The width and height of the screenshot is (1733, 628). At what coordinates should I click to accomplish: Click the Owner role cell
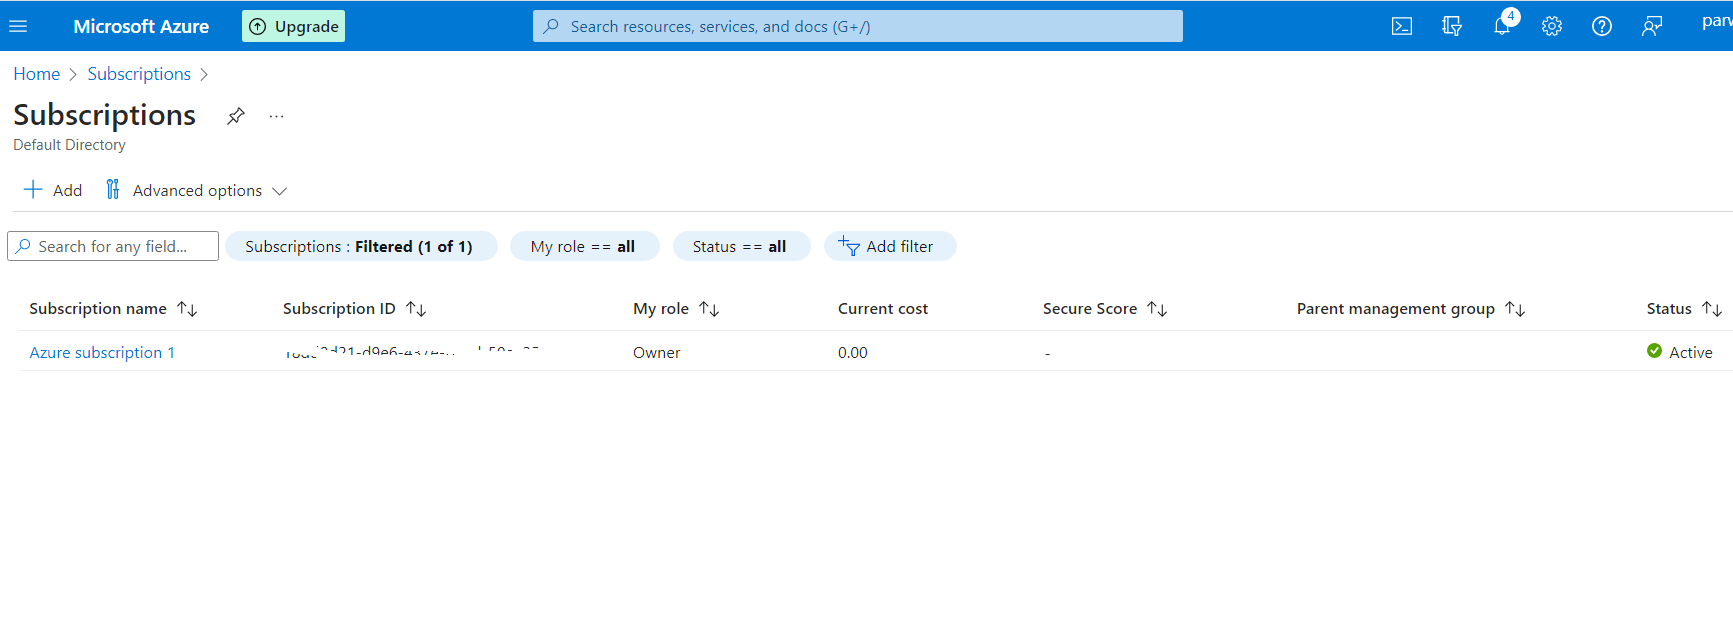(656, 352)
